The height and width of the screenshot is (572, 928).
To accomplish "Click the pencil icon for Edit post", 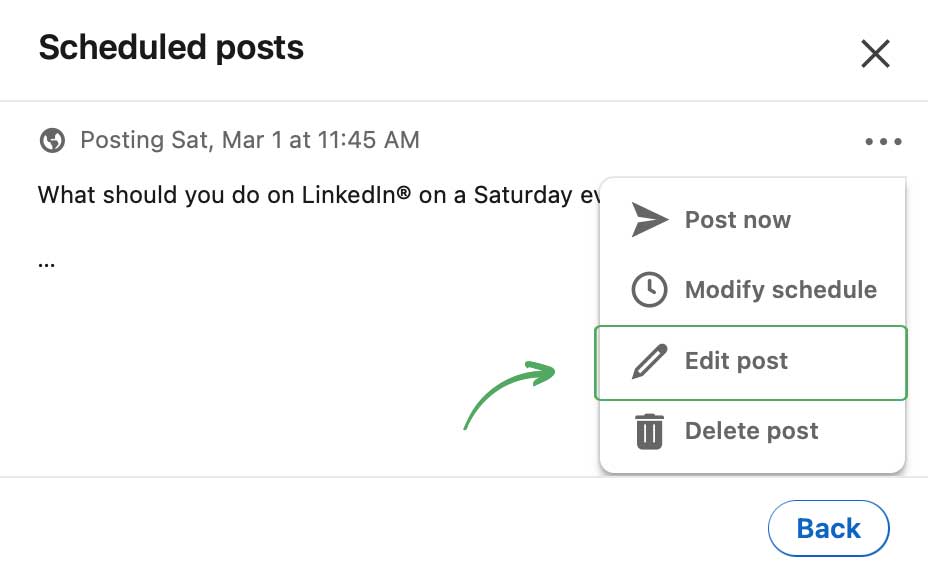I will pos(650,361).
